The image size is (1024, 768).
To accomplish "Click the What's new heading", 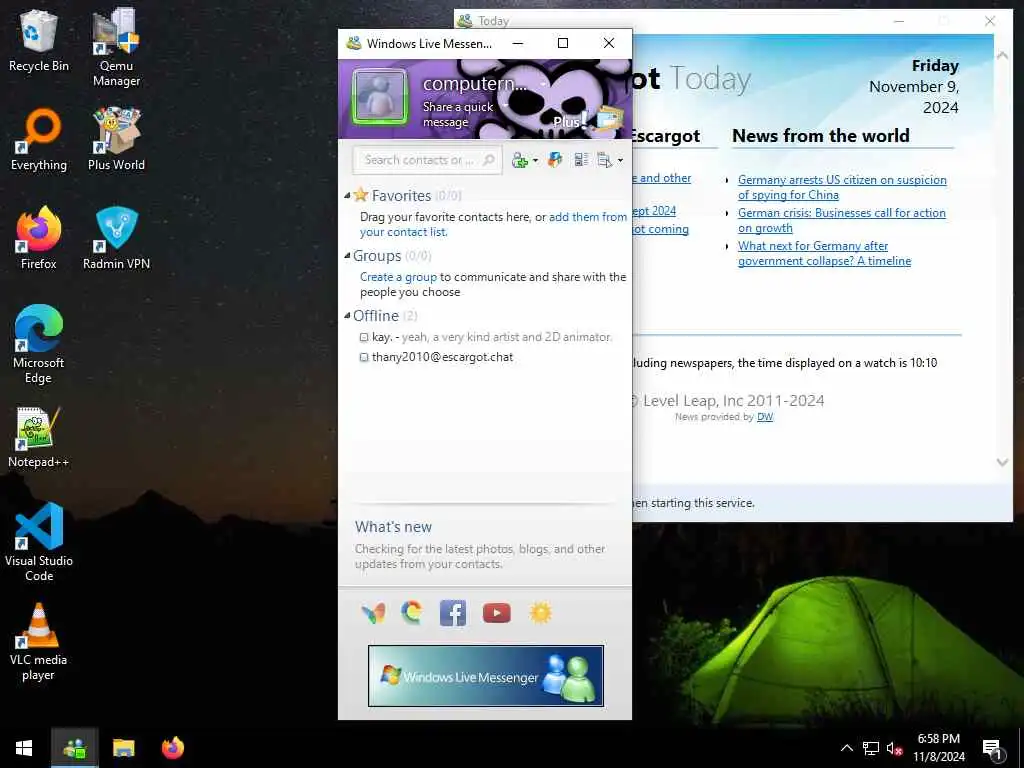I will tap(393, 527).
